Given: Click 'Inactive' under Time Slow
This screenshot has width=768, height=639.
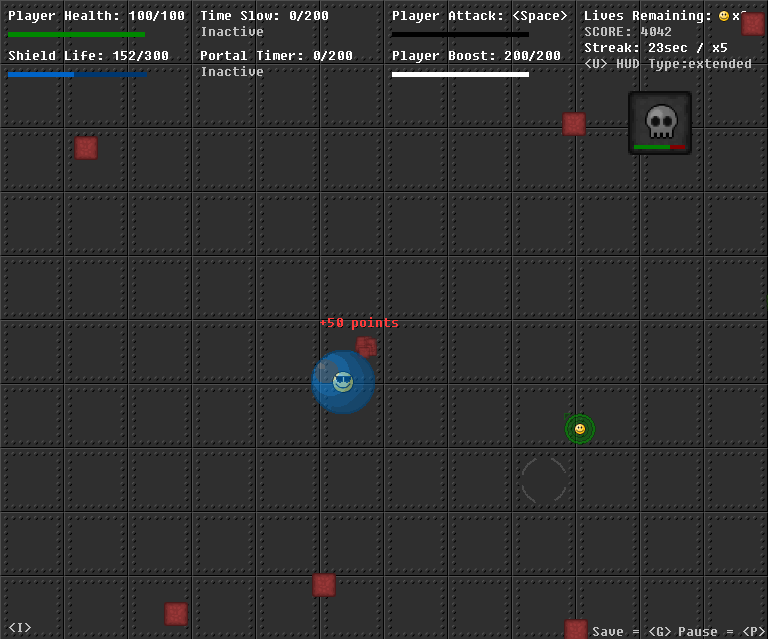Looking at the screenshot, I should coord(232,32).
